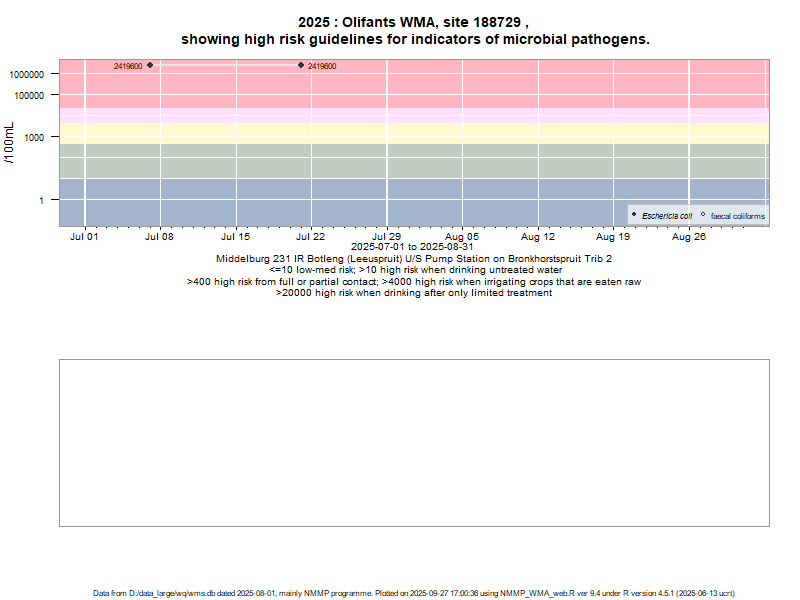800x600 pixels.
Task: Click the date range 2025-07-01 to 2025-08-31 text
Action: click(413, 246)
